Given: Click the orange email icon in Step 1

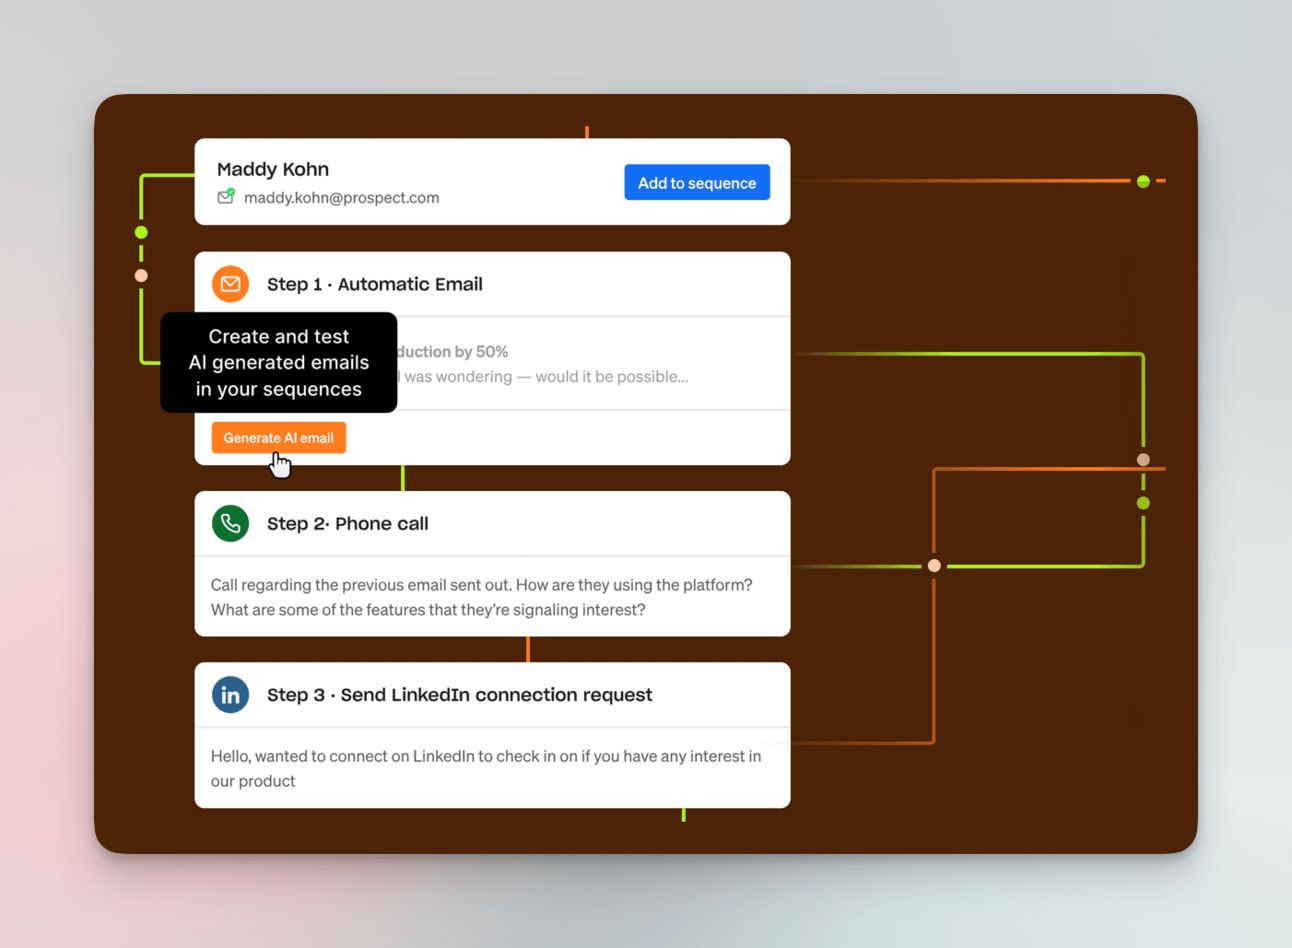Looking at the screenshot, I should click(x=231, y=284).
